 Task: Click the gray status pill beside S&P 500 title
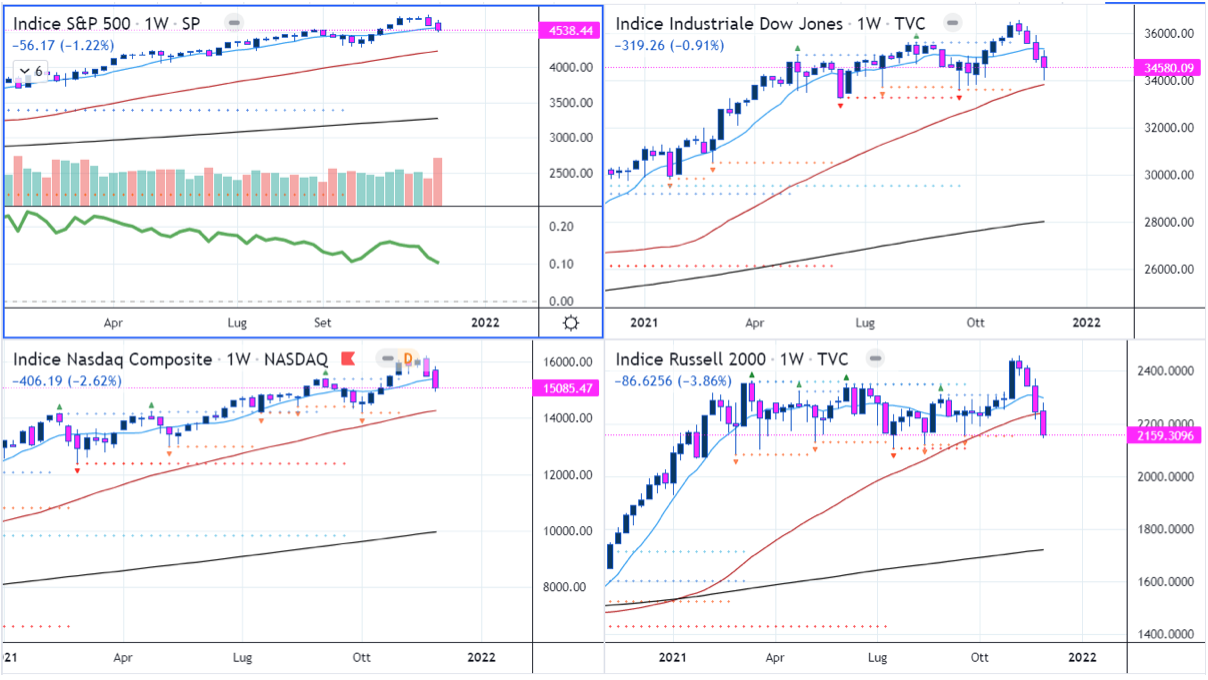tap(232, 21)
